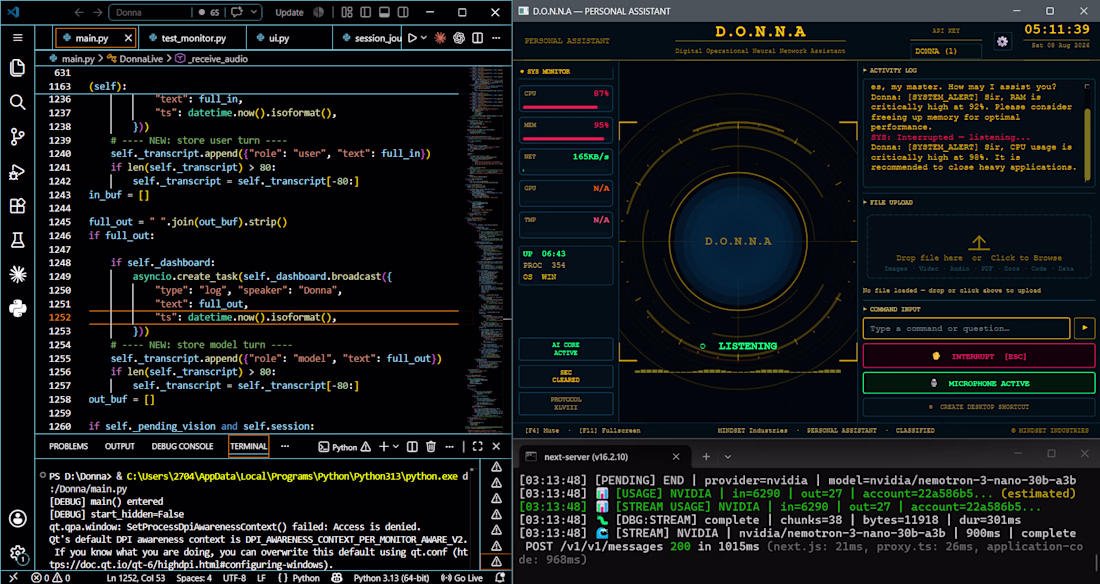Split the editor to the right
This screenshot has width=1100, height=584.
coord(478,38)
